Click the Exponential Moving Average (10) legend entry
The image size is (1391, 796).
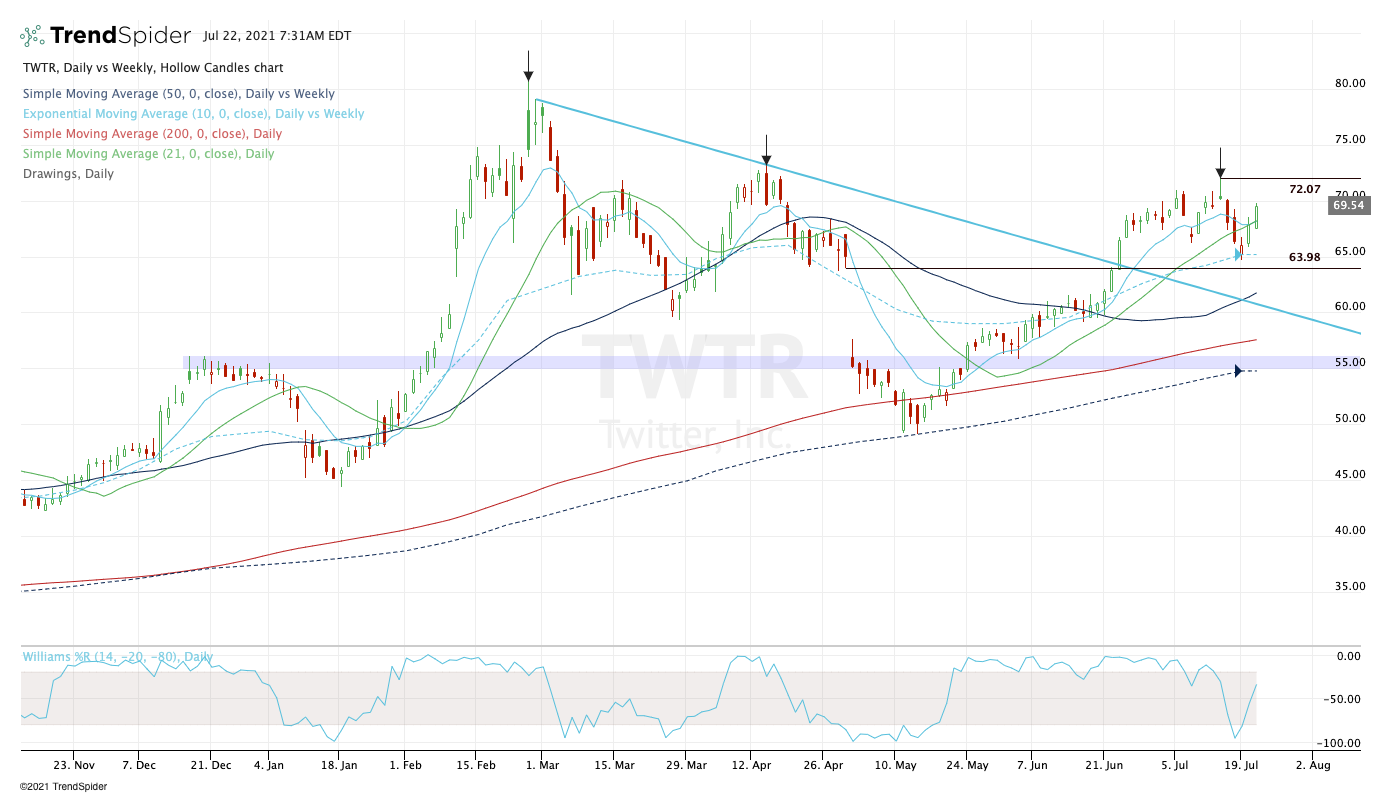coord(193,114)
